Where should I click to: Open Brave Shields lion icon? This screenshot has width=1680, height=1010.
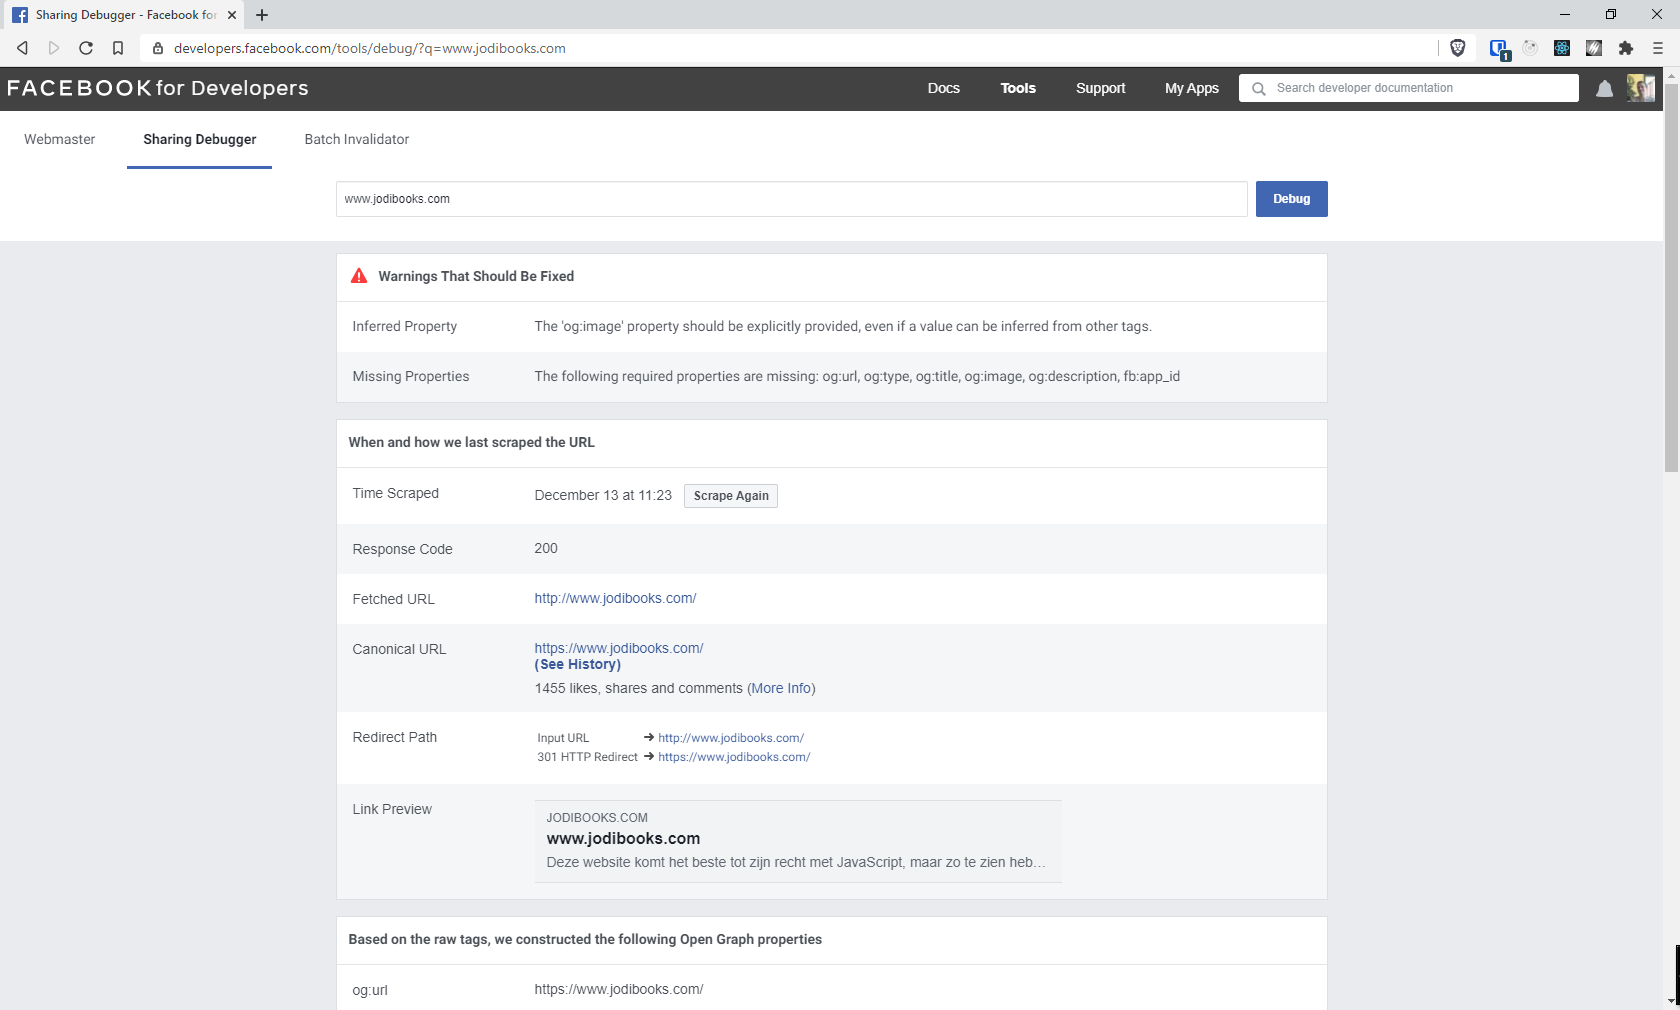[1458, 48]
